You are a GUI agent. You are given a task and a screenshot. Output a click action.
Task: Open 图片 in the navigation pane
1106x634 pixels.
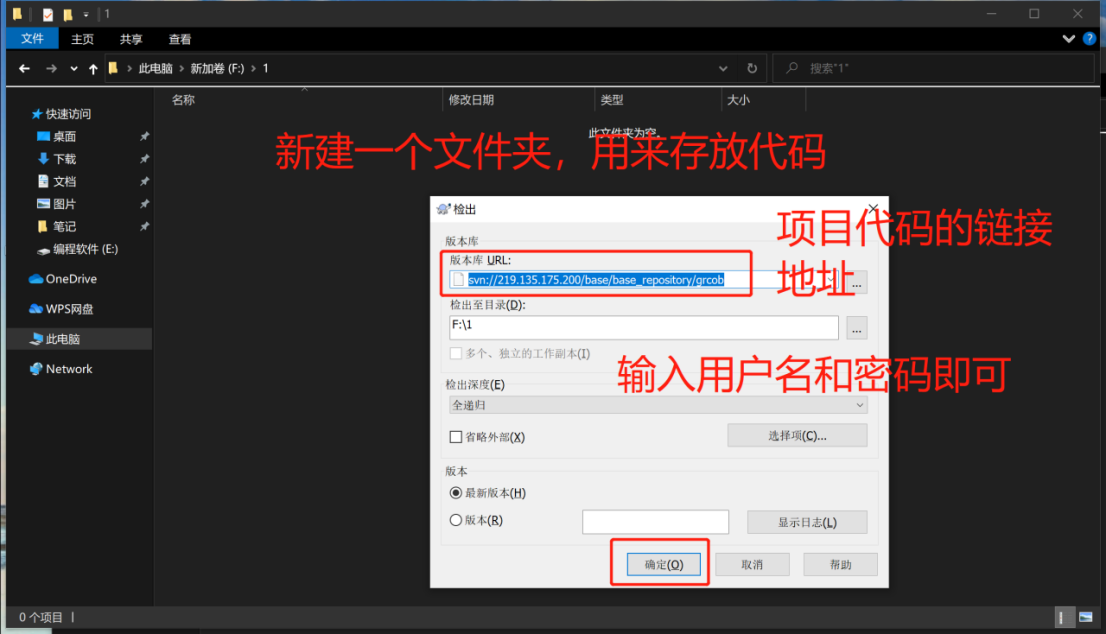64,204
